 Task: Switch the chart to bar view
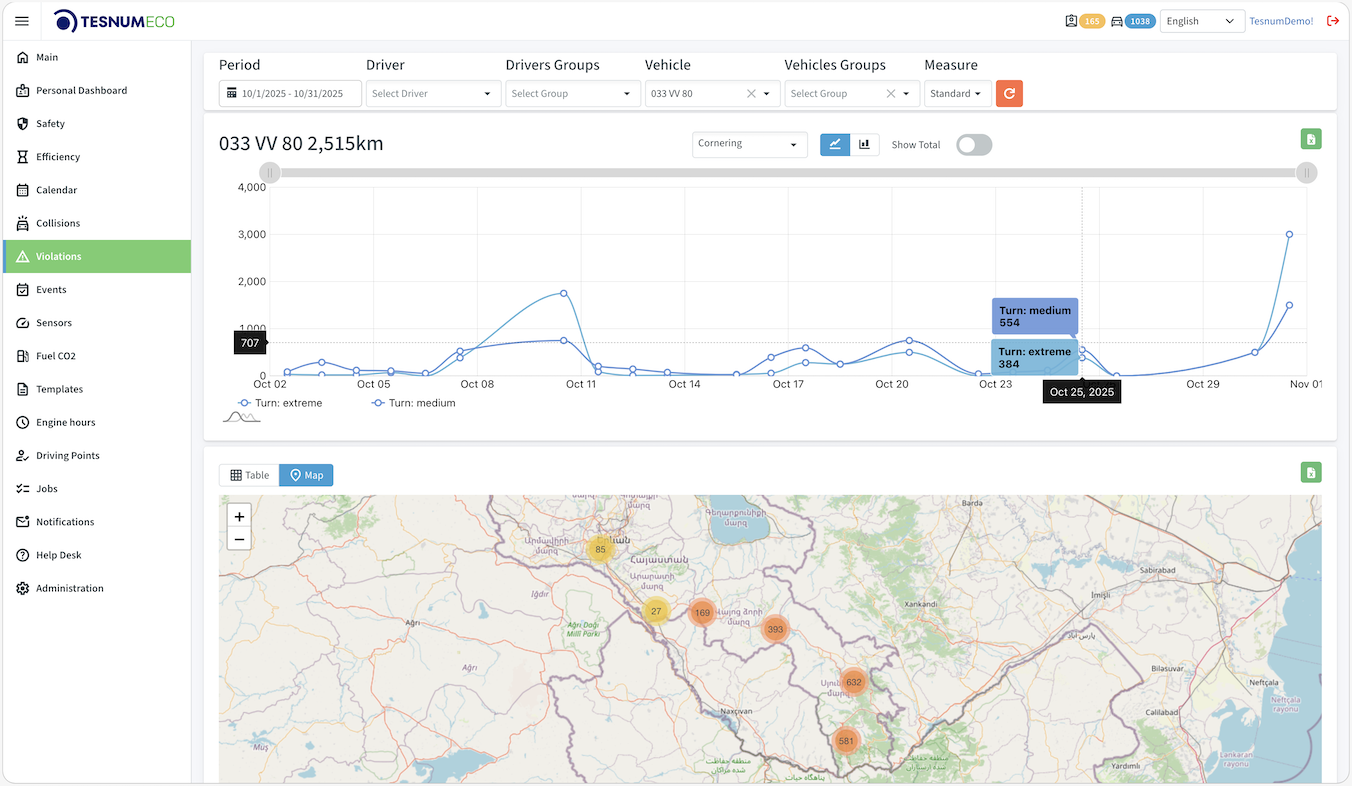pos(865,144)
